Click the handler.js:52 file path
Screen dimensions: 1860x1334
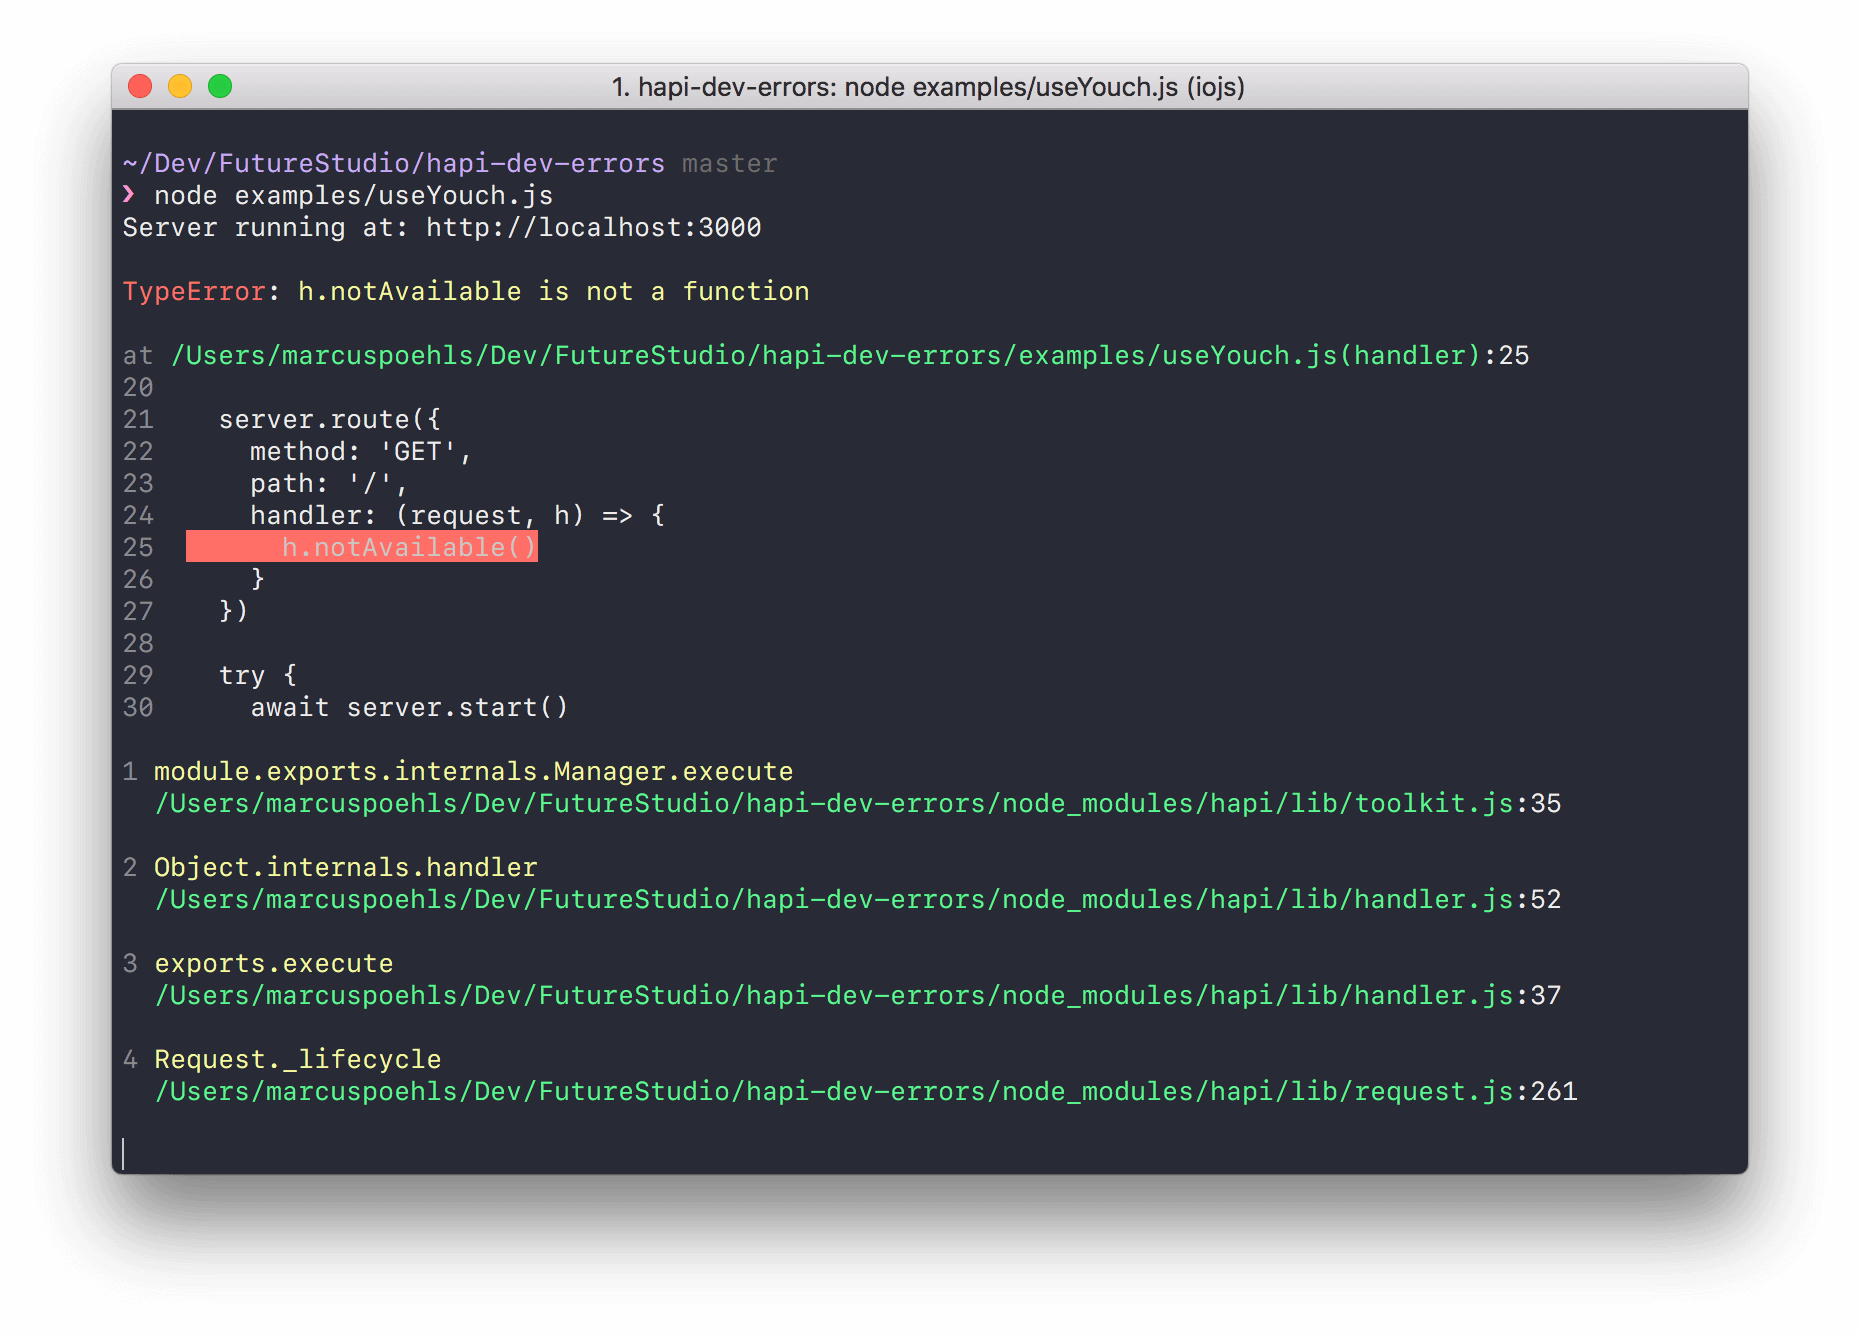pos(858,899)
